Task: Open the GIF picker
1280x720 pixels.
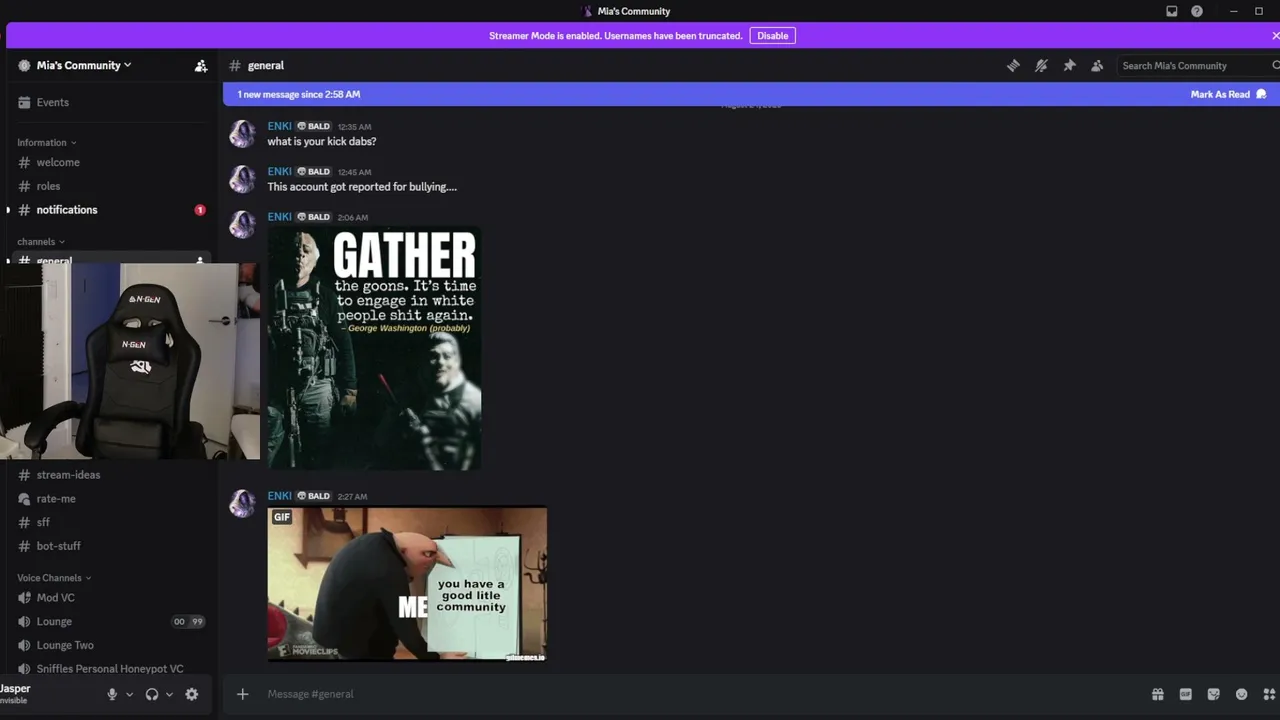Action: point(1185,694)
